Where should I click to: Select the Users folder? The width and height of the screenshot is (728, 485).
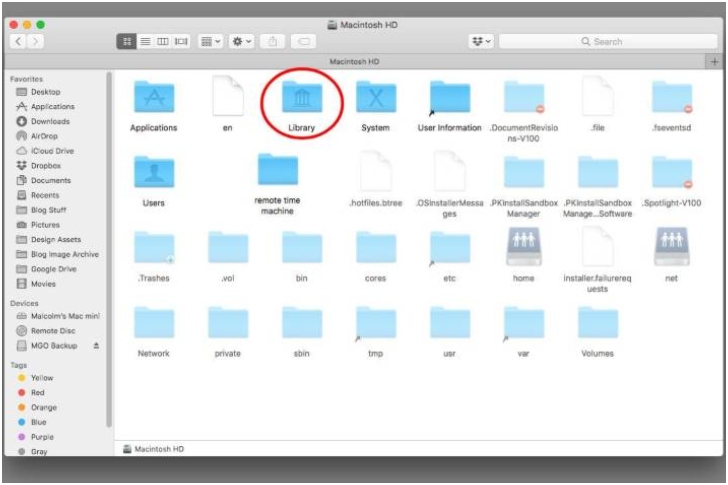tap(154, 172)
